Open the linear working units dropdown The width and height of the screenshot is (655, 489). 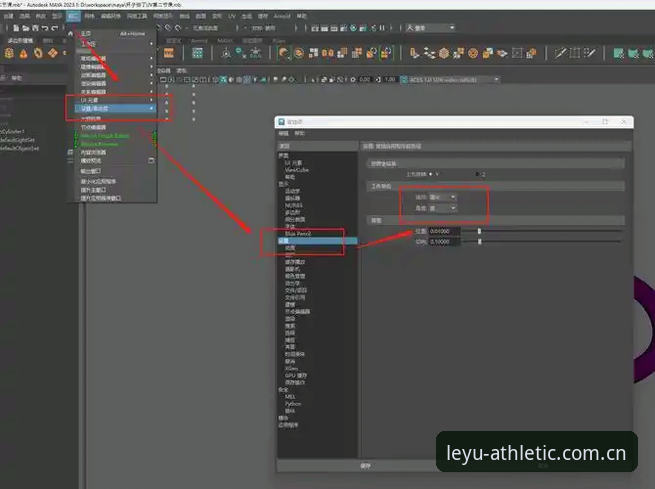pos(443,197)
